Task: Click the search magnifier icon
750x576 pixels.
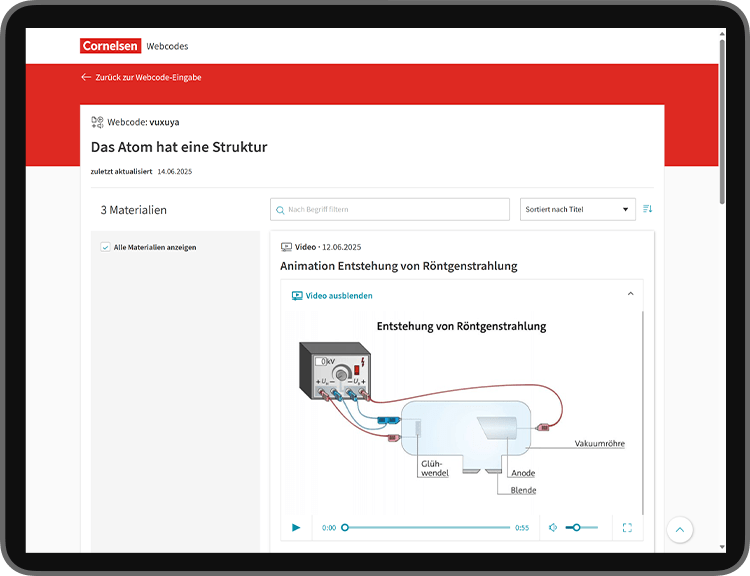Action: point(280,210)
